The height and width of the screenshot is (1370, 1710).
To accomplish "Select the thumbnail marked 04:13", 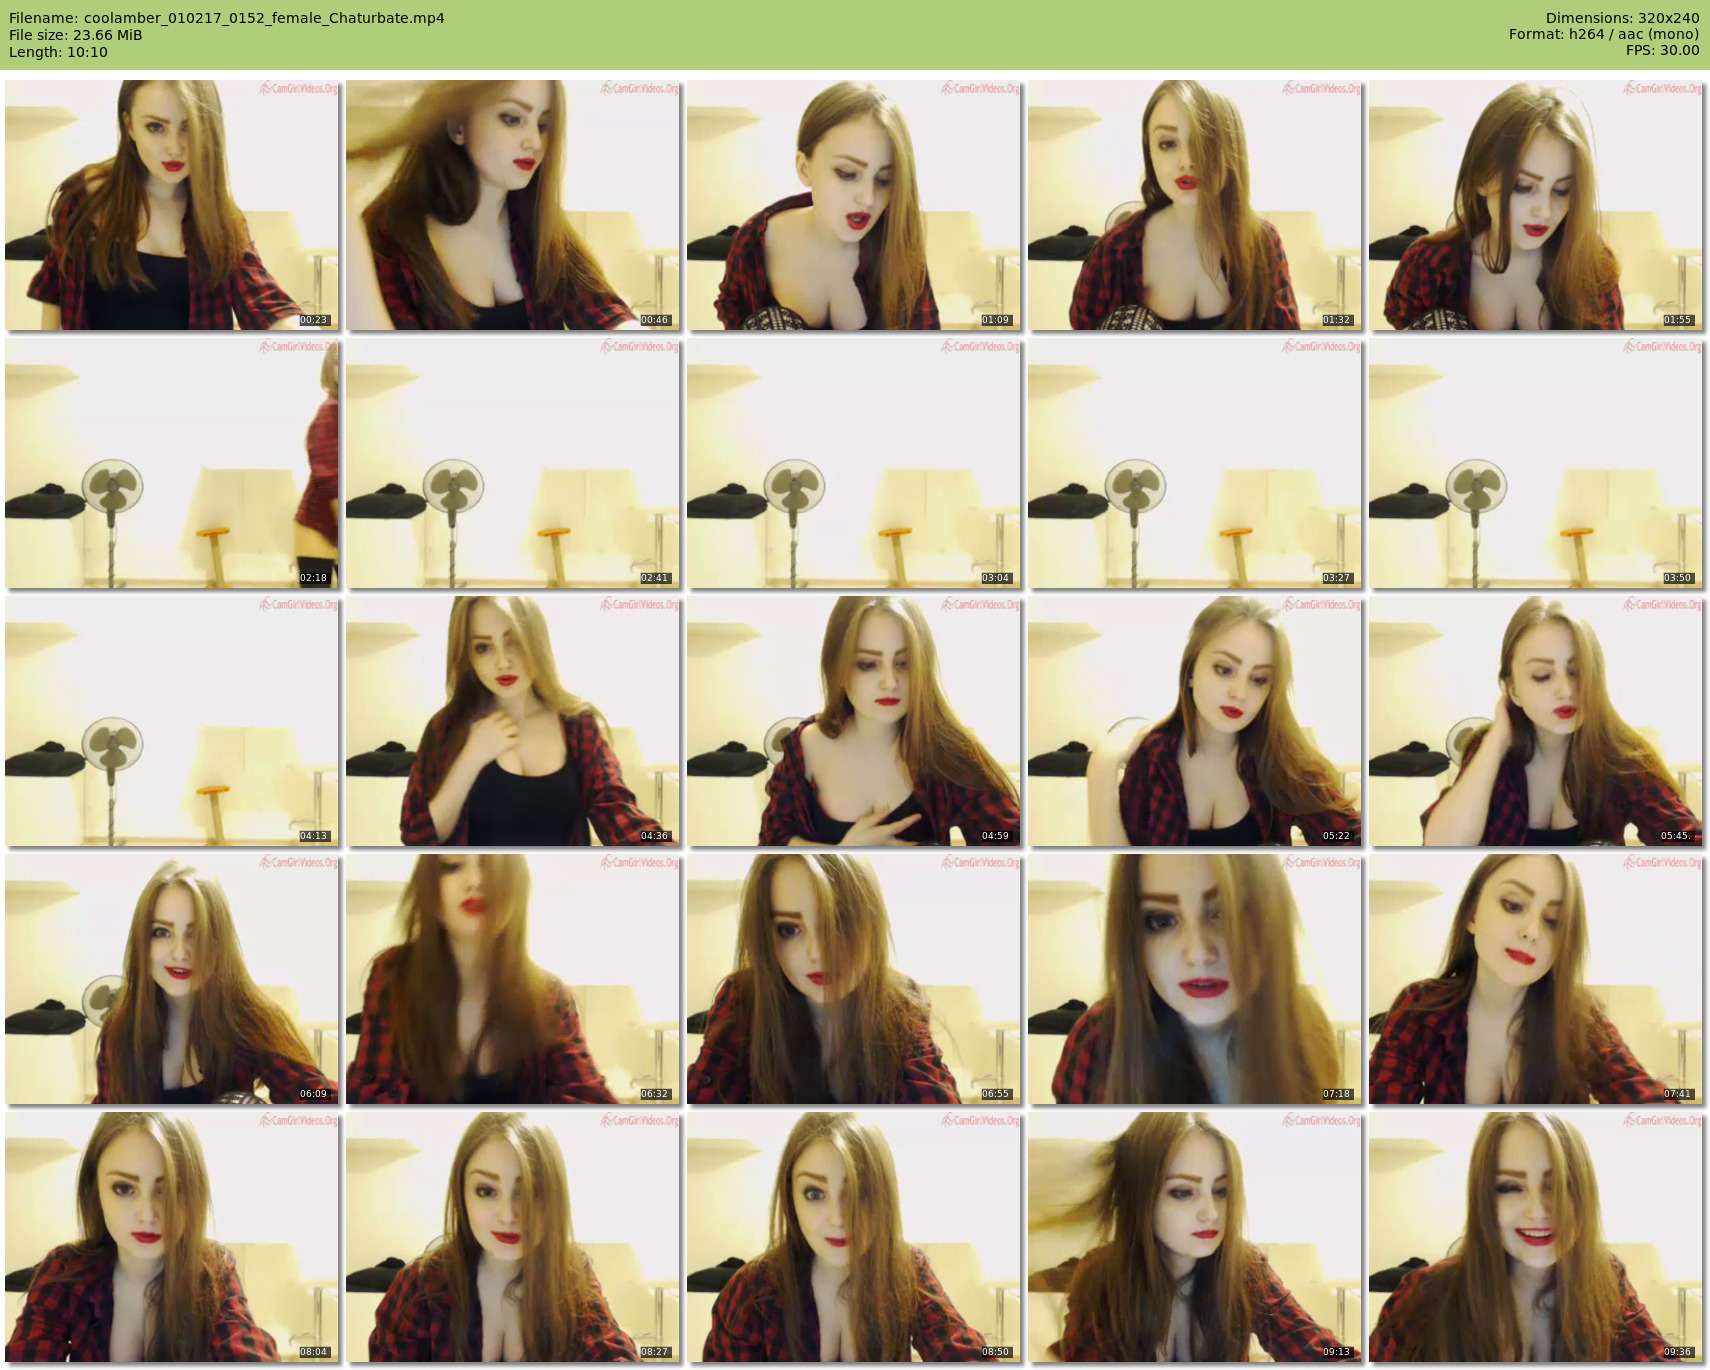I will click(x=172, y=721).
